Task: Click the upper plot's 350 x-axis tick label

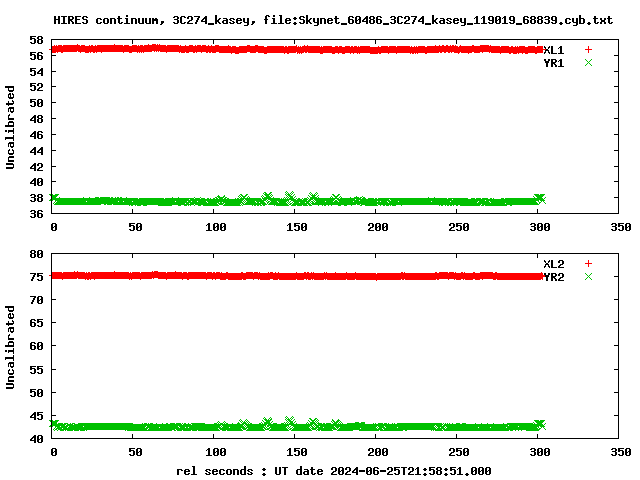Action: click(x=621, y=227)
